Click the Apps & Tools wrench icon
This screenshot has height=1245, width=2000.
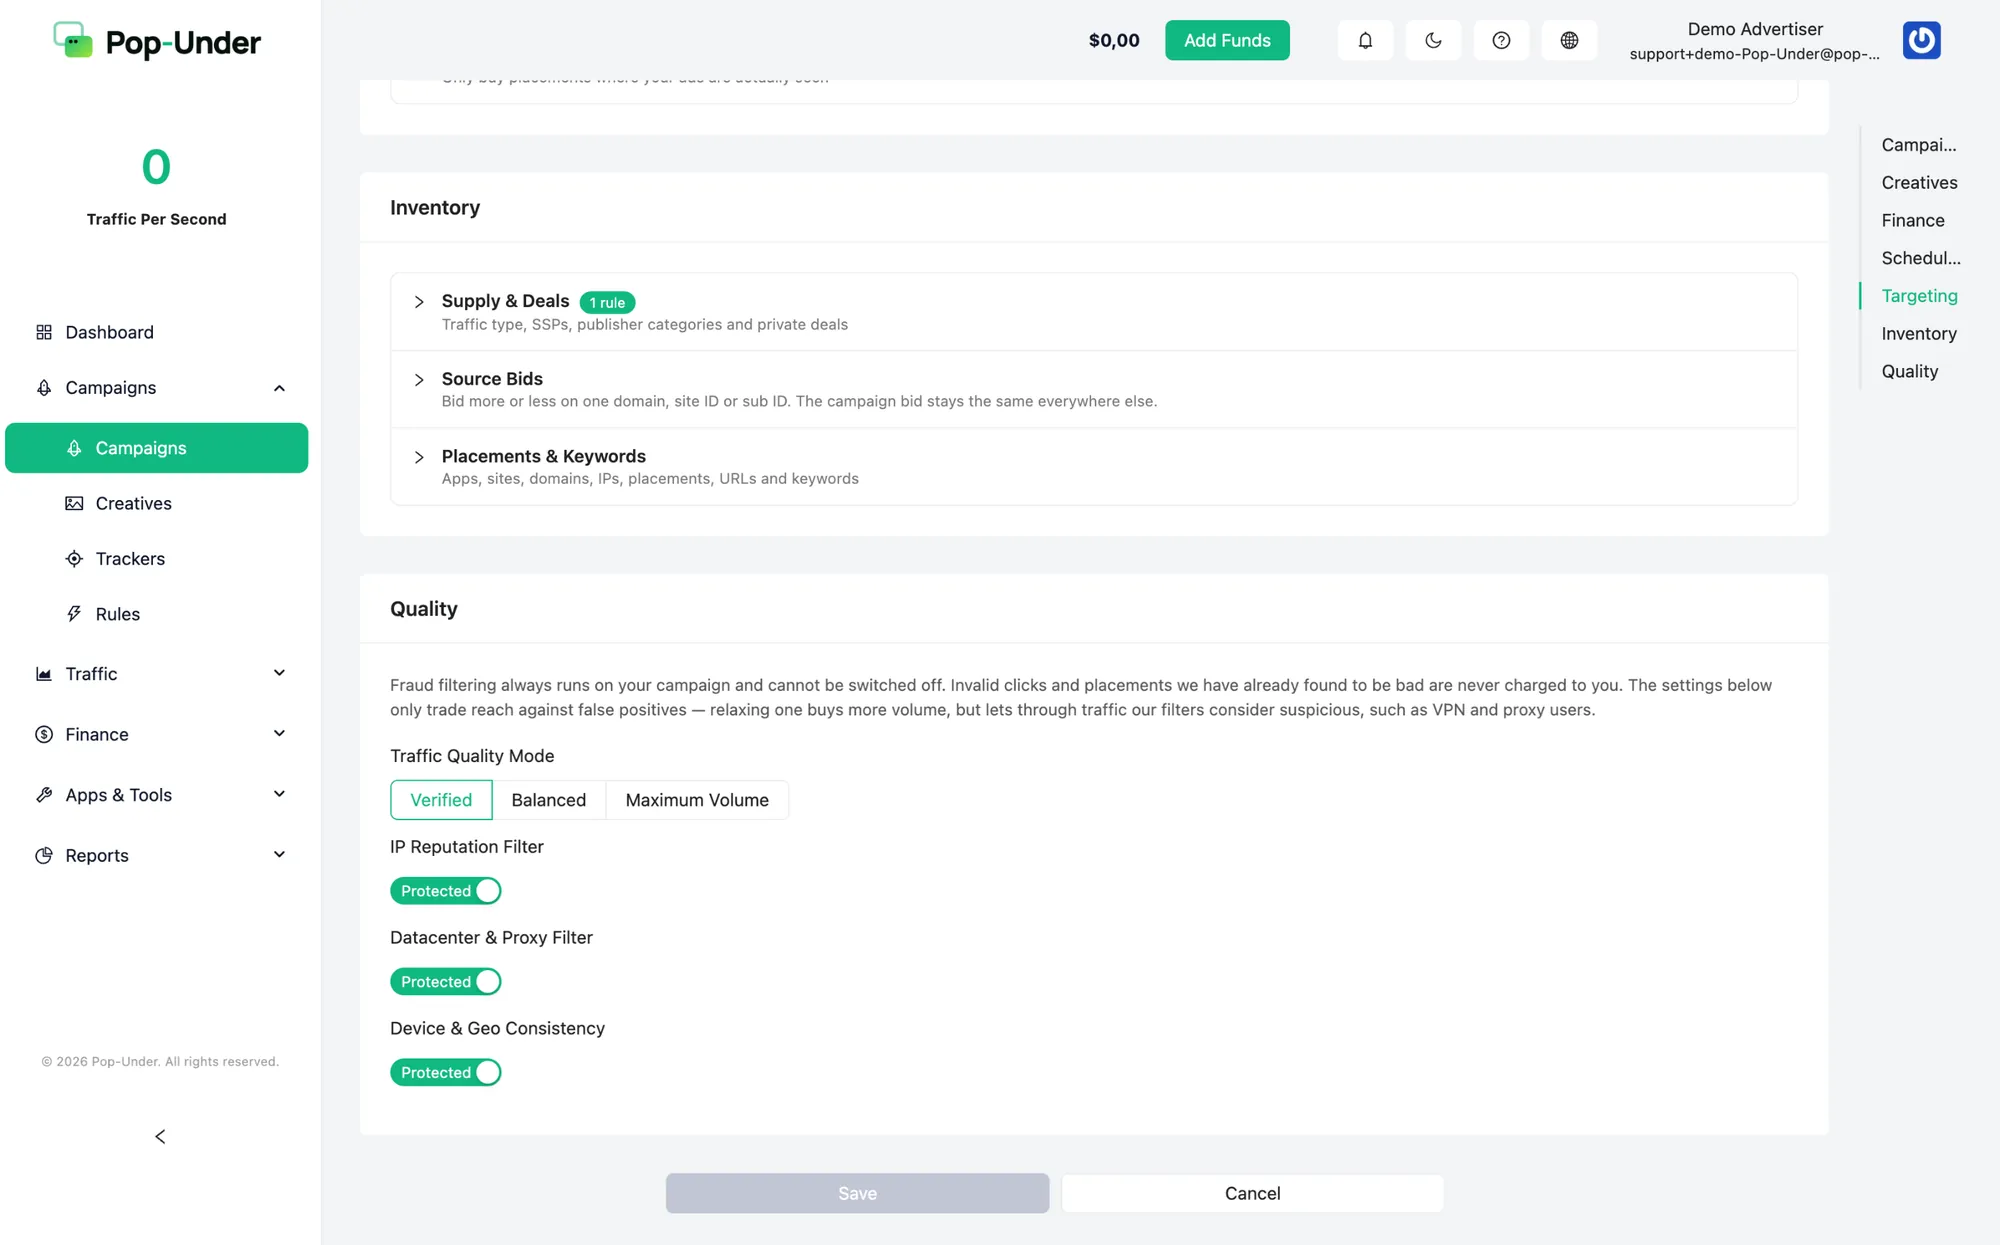click(44, 795)
